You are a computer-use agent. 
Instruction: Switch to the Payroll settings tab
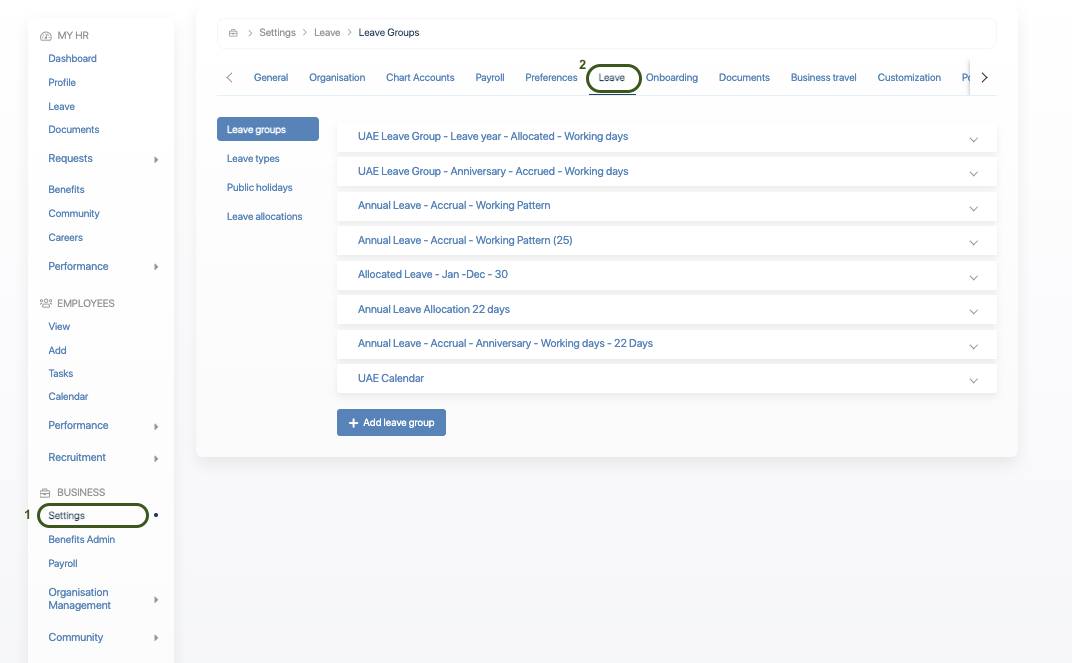(x=489, y=78)
